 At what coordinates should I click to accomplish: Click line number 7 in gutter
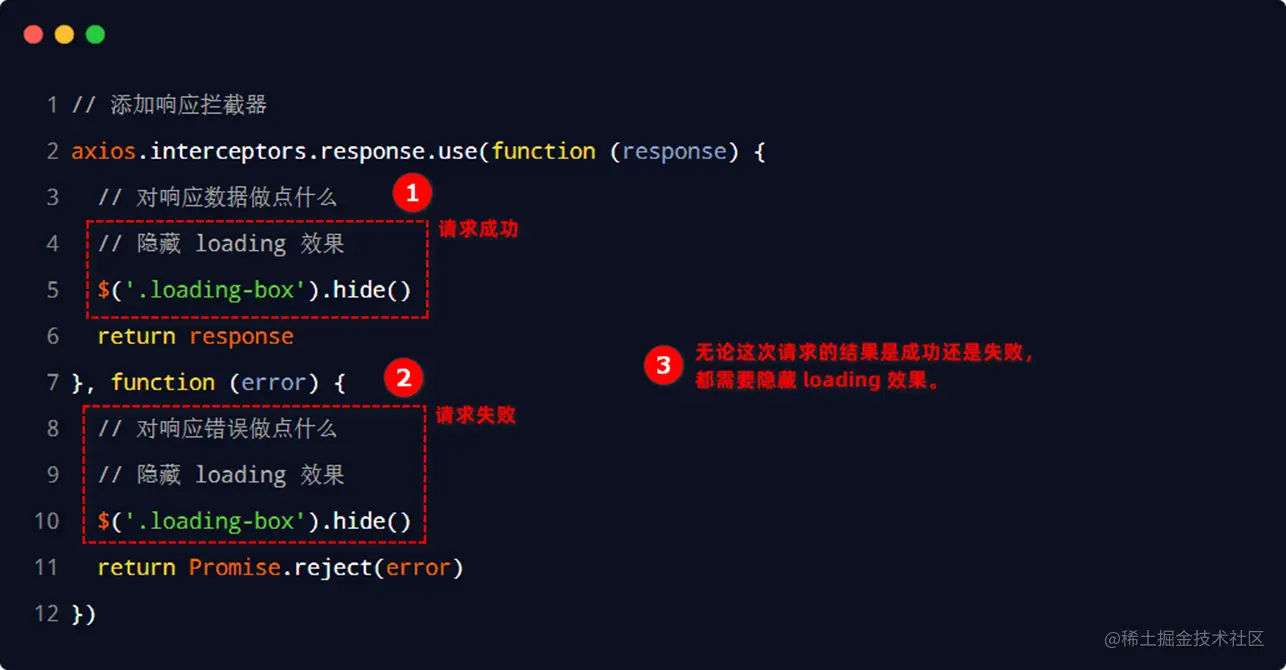52,382
